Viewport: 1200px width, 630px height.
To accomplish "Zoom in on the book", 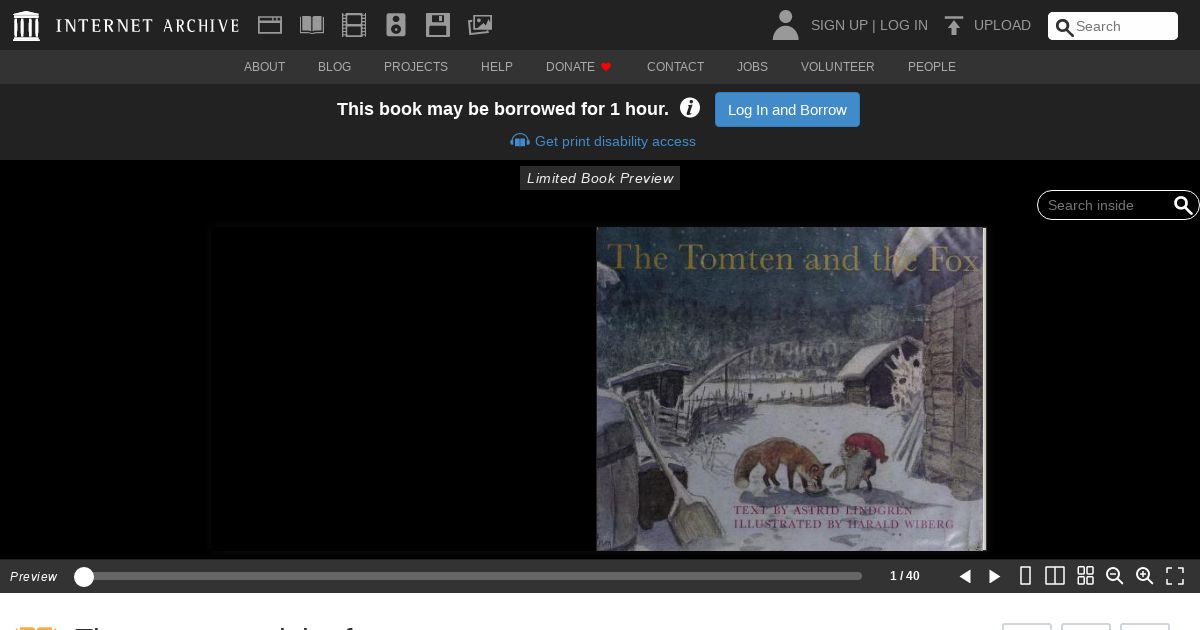I will pos(1145,576).
